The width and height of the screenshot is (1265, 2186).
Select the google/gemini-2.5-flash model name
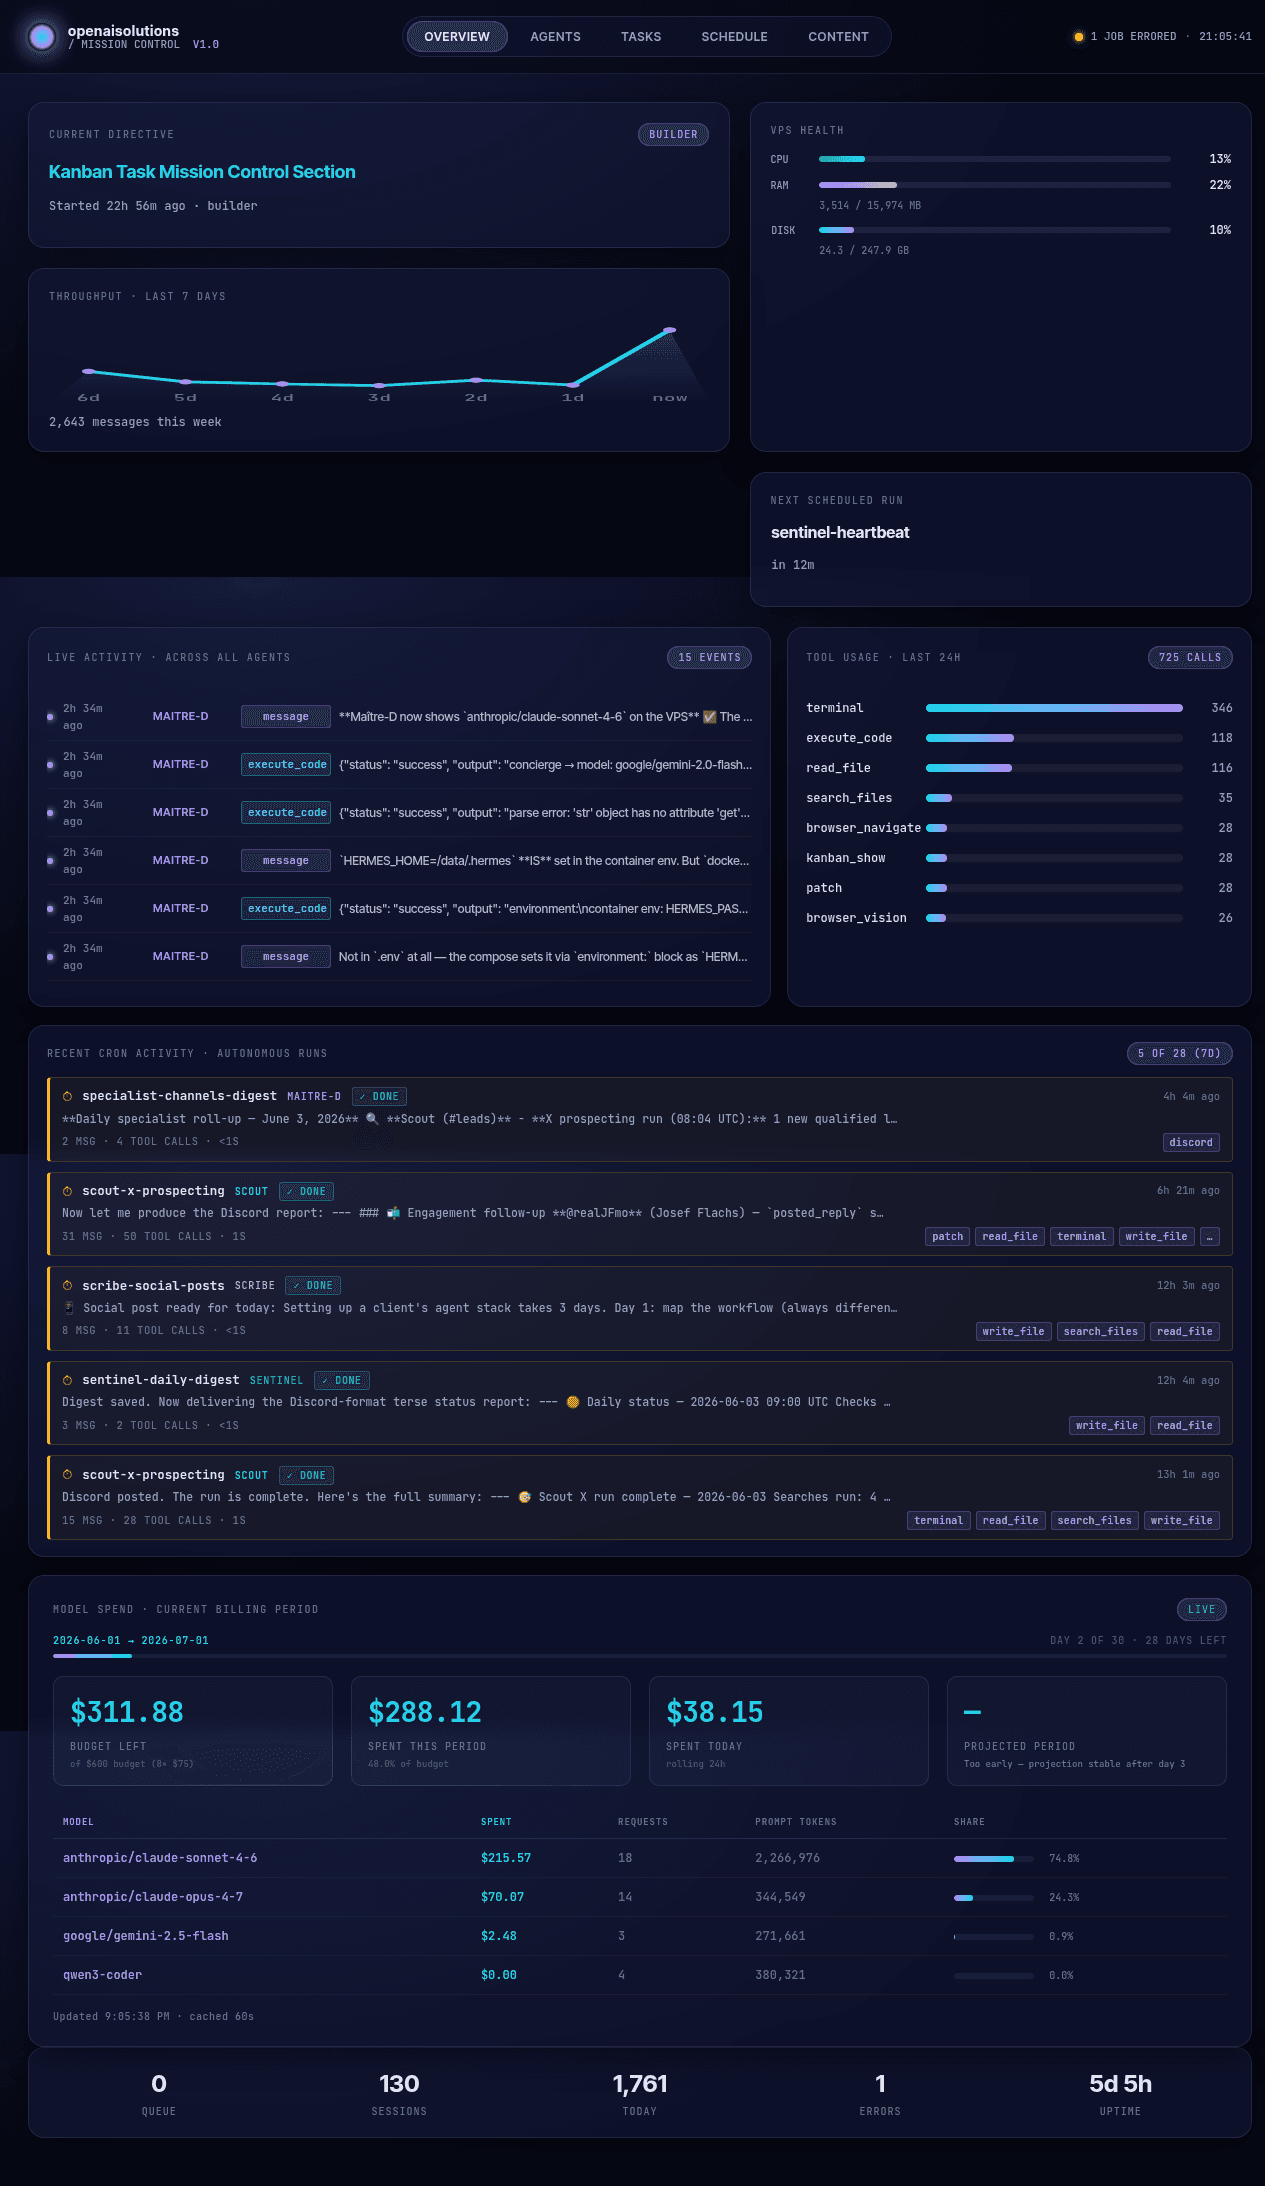146,1936
